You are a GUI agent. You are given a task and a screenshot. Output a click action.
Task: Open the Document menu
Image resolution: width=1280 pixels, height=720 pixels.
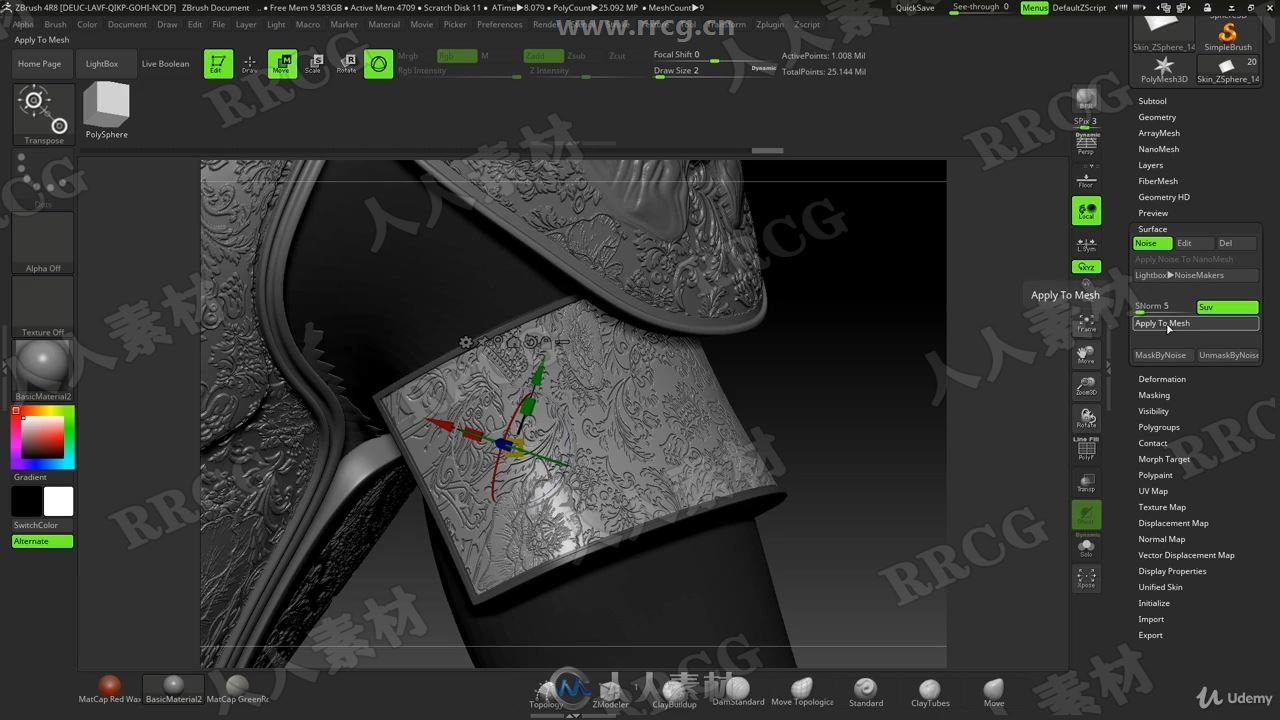click(127, 24)
